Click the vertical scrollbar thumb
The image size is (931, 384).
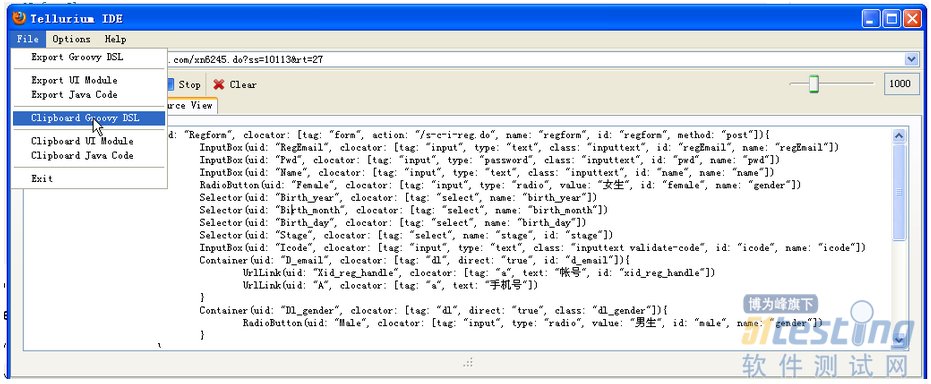tap(899, 192)
